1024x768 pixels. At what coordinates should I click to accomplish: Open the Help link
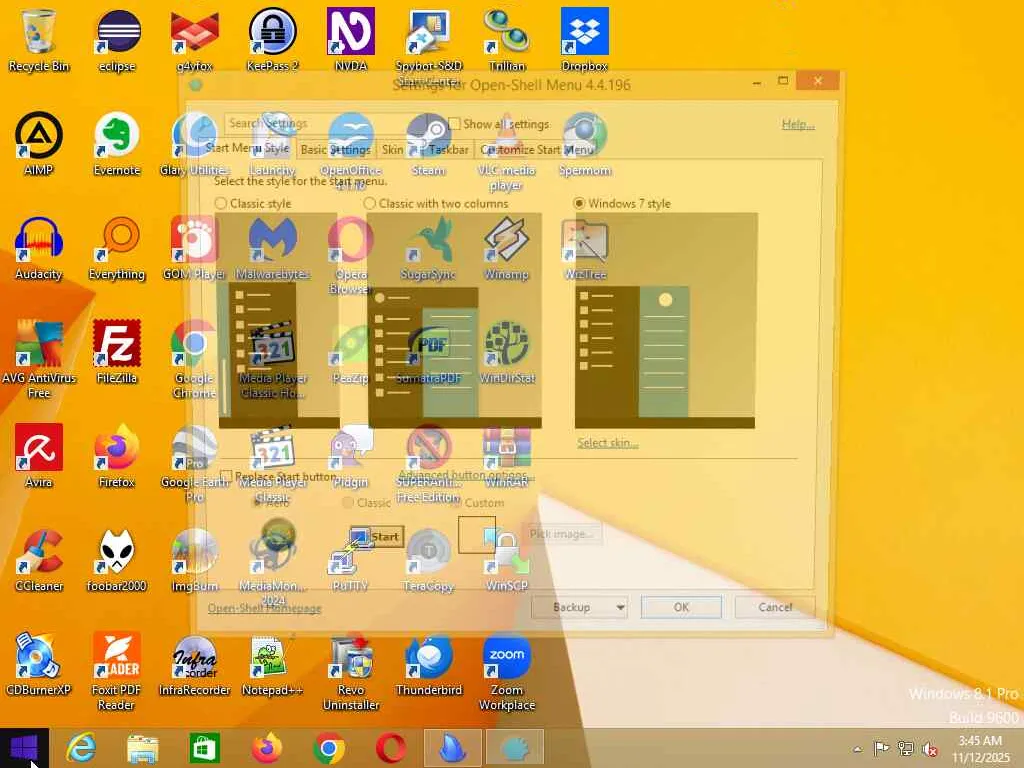[x=798, y=124]
